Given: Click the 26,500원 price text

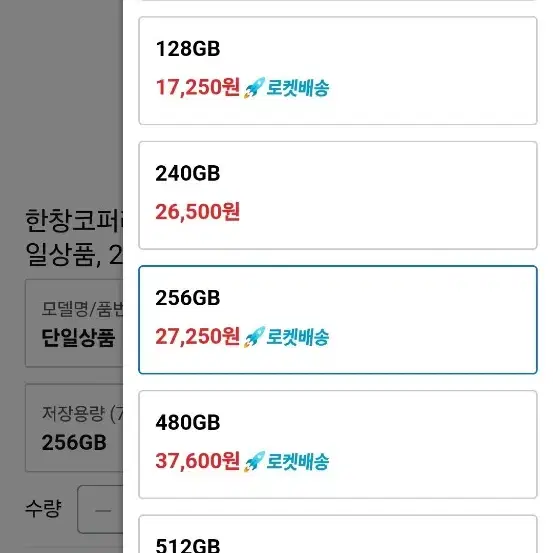Looking at the screenshot, I should pos(198,212).
